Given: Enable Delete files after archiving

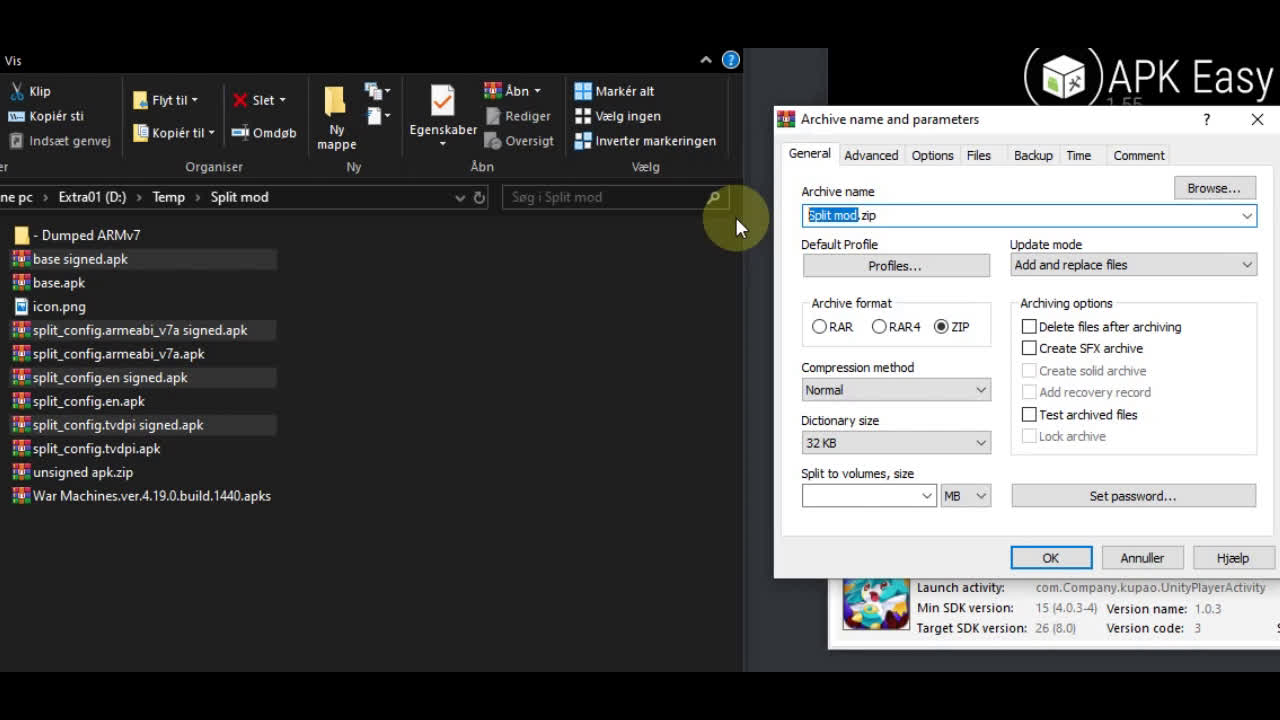Looking at the screenshot, I should pyautogui.click(x=1029, y=327).
